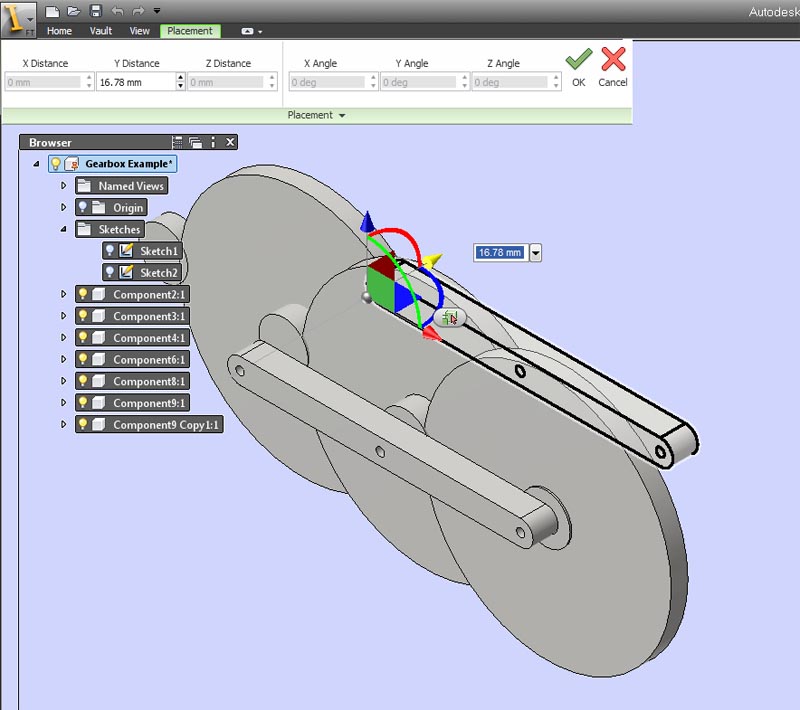The height and width of the screenshot is (710, 800).
Task: Open the quick access toolbar customize arrow
Action: coord(157,11)
